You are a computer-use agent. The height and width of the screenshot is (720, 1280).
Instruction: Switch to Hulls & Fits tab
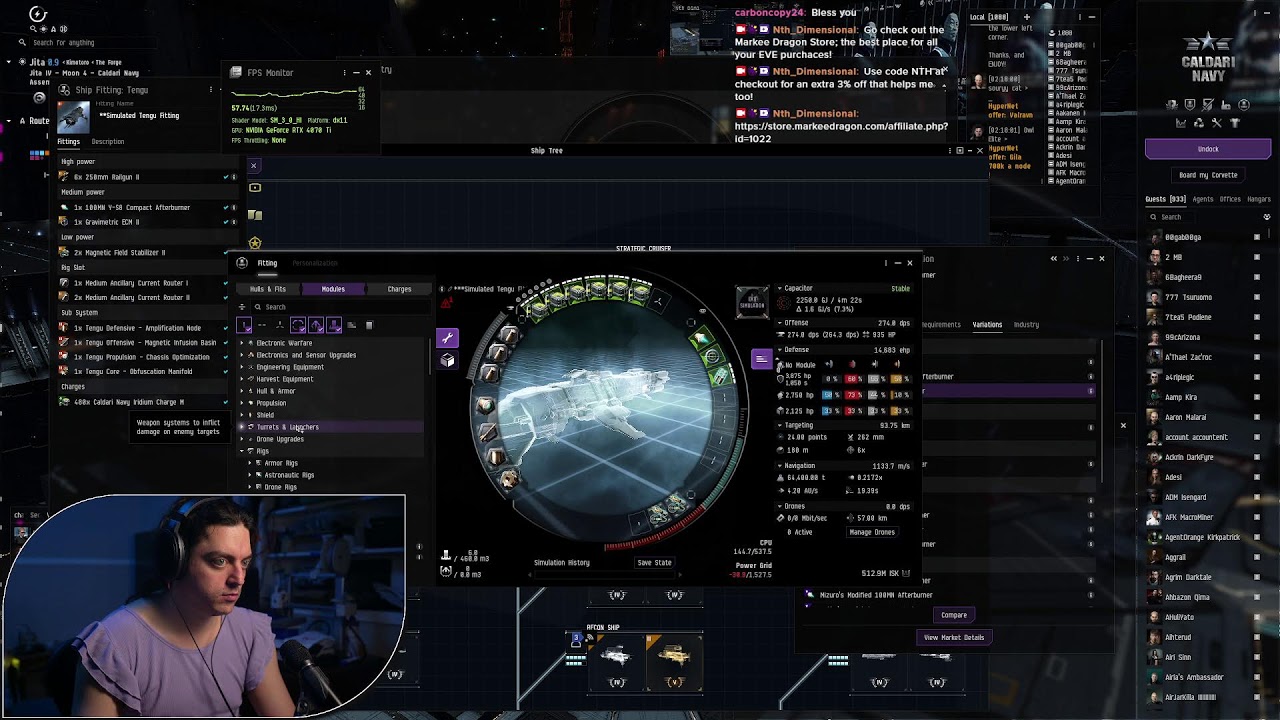pos(267,289)
